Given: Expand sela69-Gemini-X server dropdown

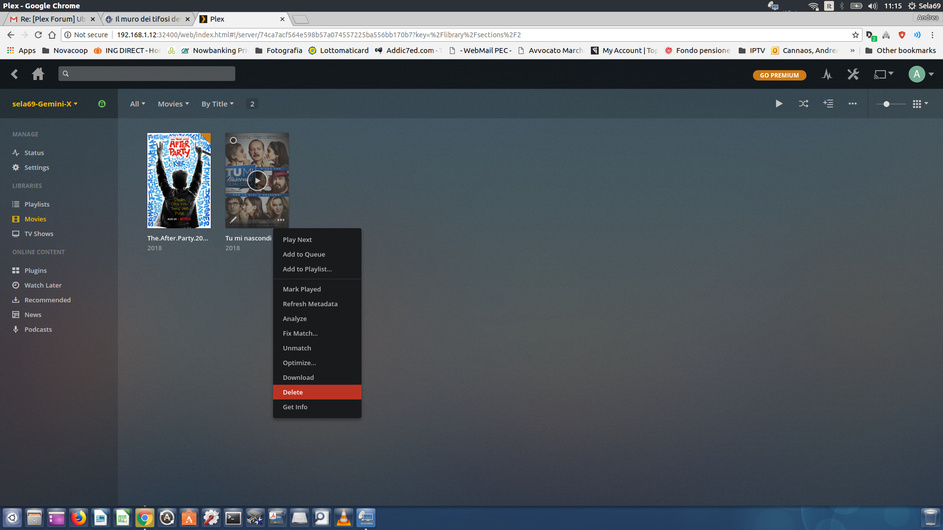Looking at the screenshot, I should coord(45,104).
